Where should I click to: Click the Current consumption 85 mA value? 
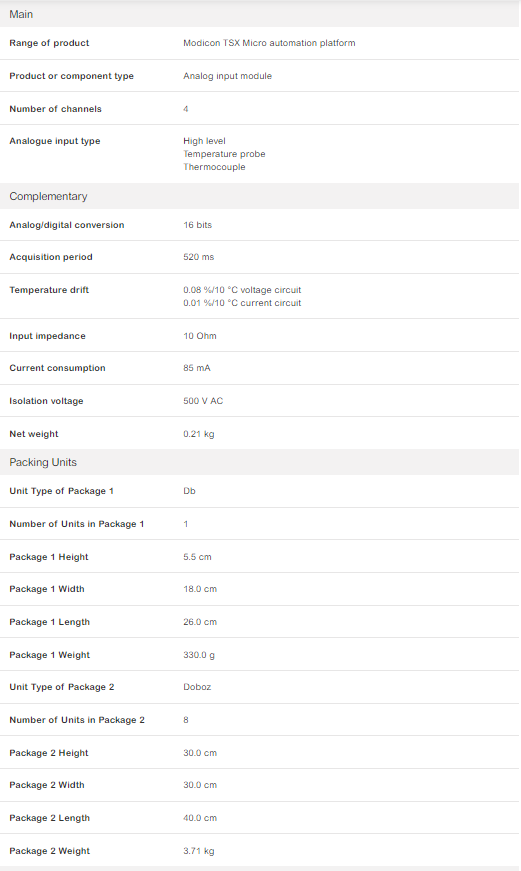197,368
